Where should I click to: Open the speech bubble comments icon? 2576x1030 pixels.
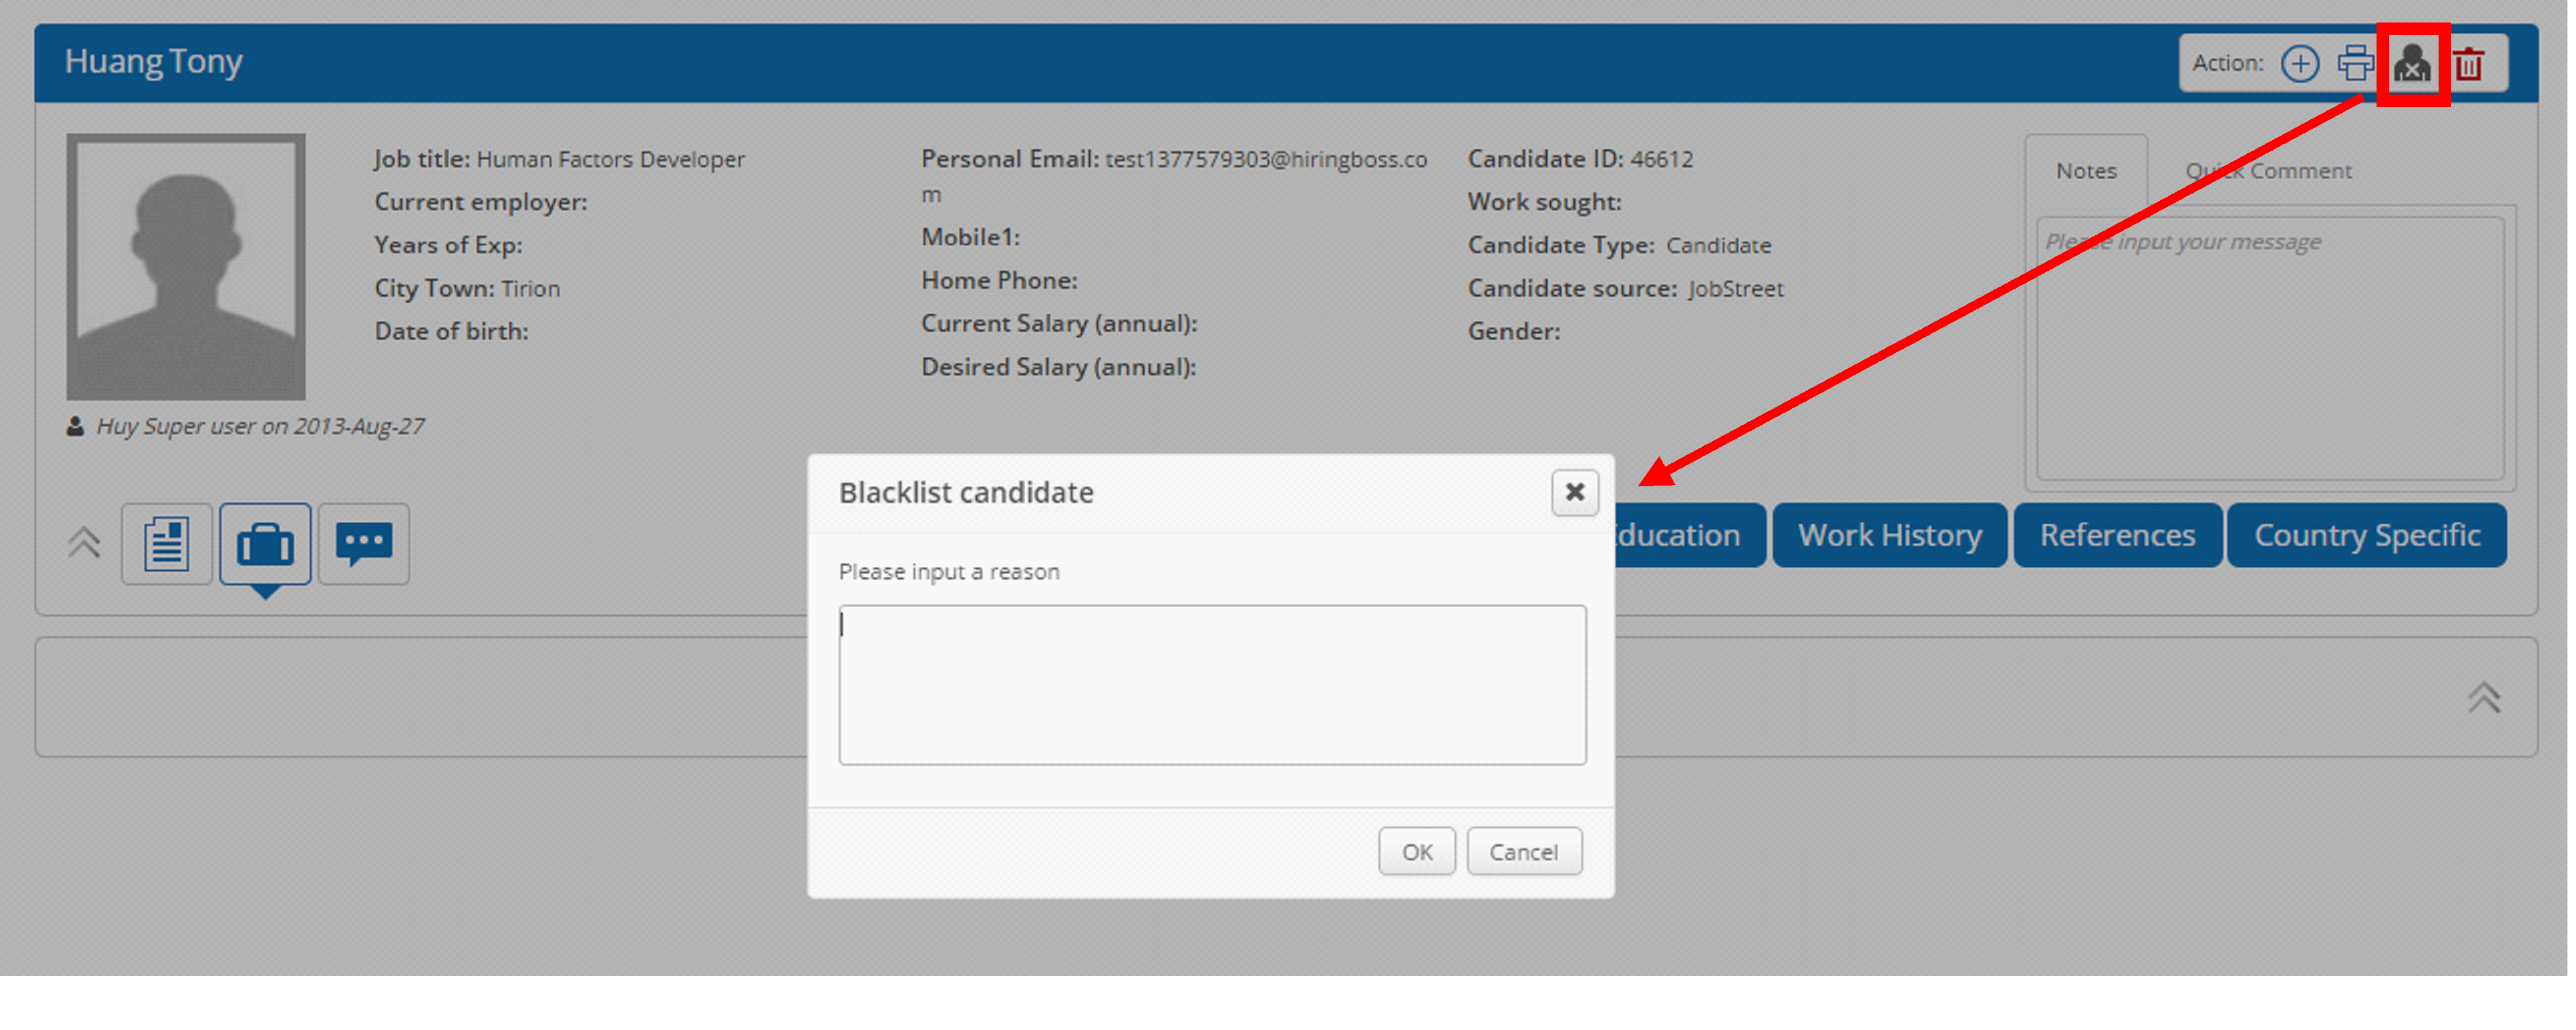364,544
